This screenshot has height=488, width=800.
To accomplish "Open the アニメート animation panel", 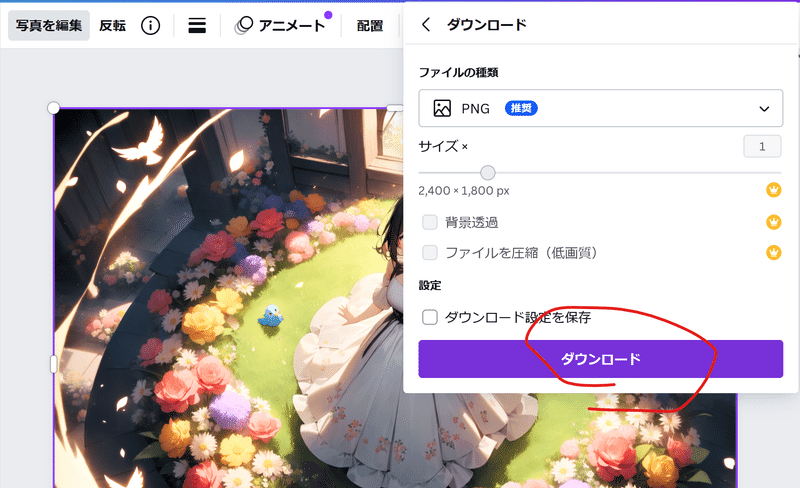I will [281, 25].
